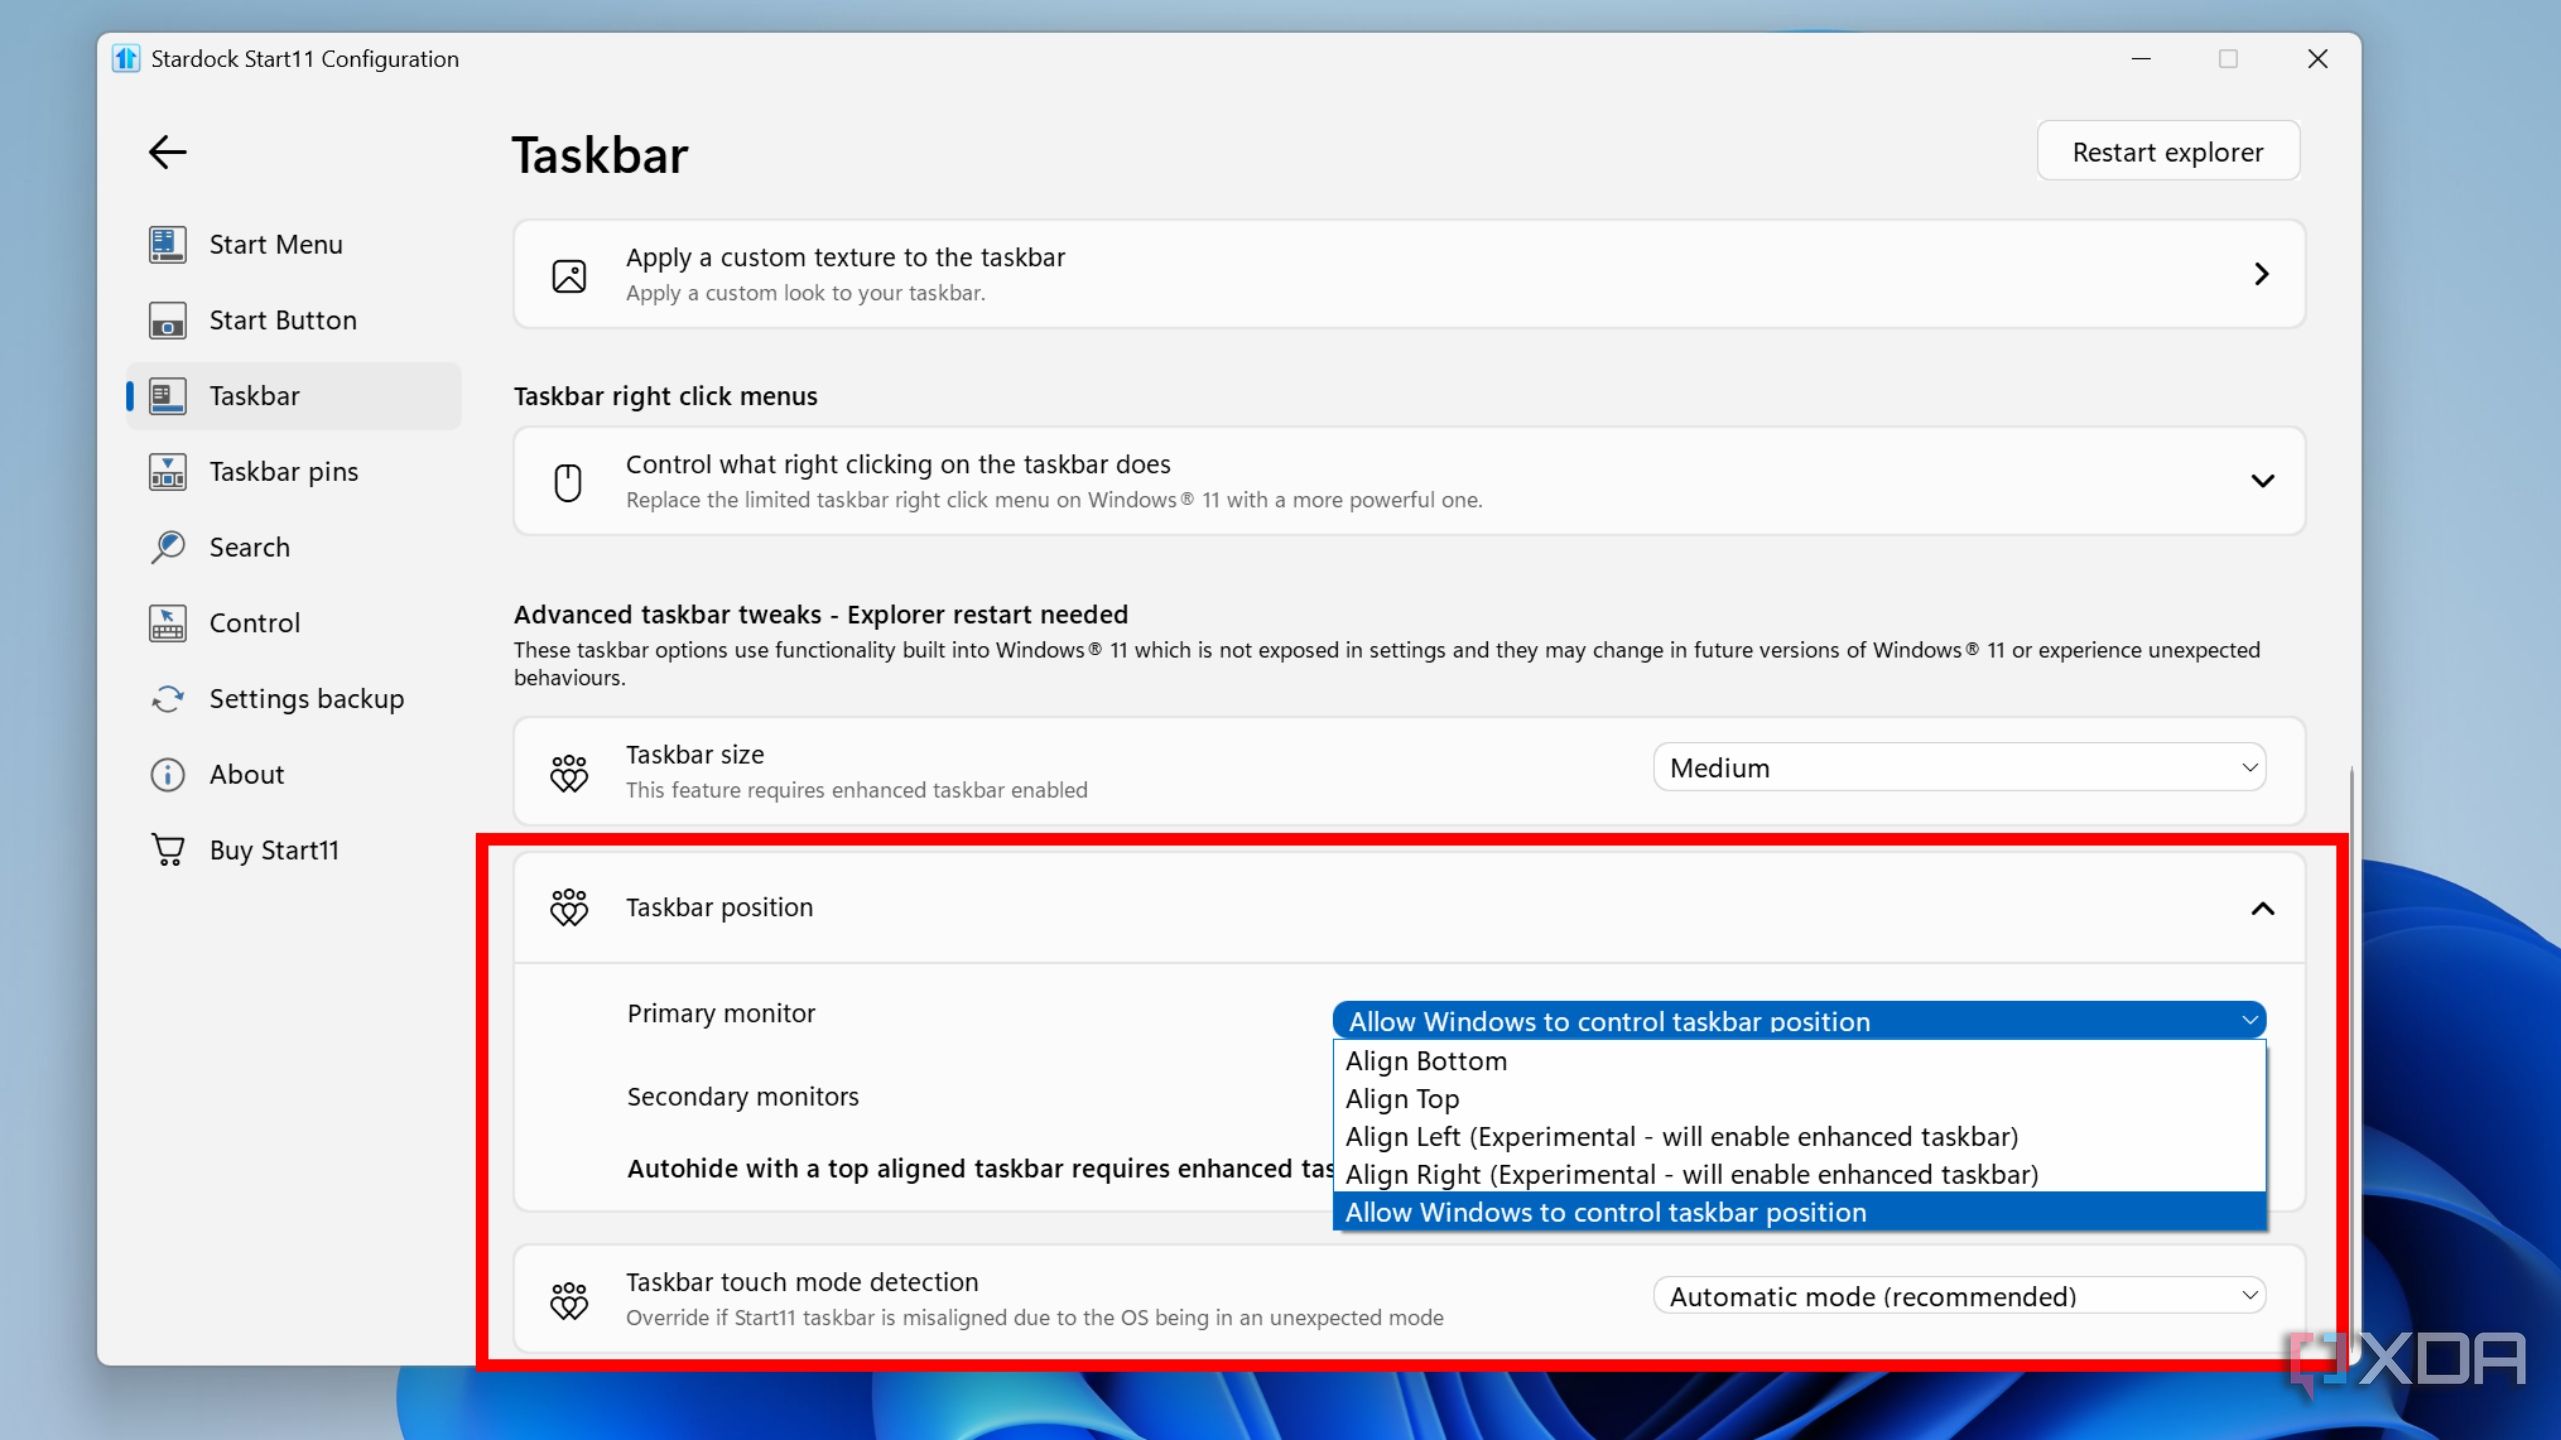This screenshot has width=2561, height=1440.
Task: Click 'Control what right clicking on the taskbar does' text
Action: point(898,464)
